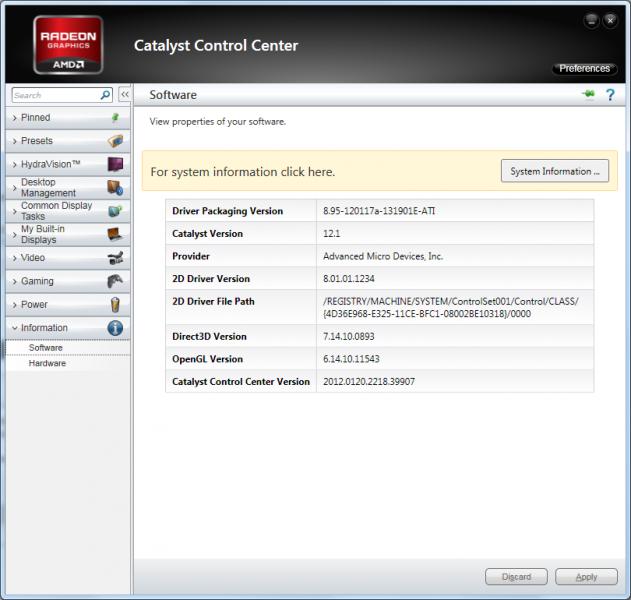Screen dimensions: 631x600
Task: Click the Gaming controller icon
Action: (115, 281)
